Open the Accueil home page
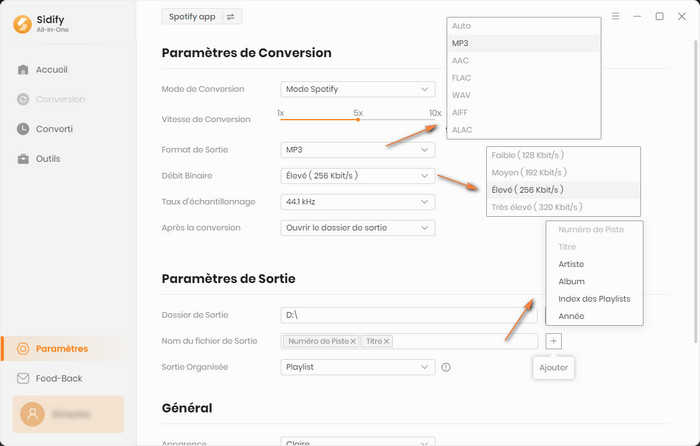 51,70
